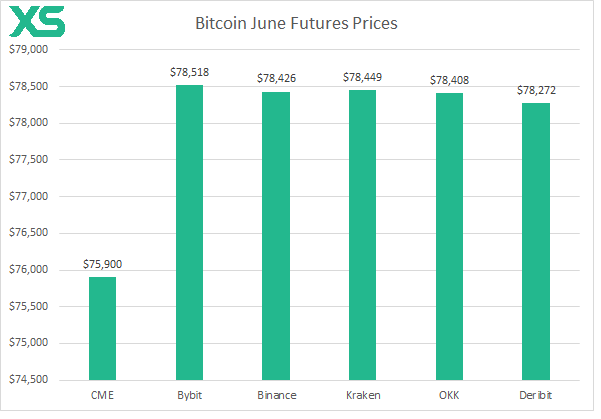The image size is (601, 419).
Task: Select the Bybit bar
Action: coord(190,232)
